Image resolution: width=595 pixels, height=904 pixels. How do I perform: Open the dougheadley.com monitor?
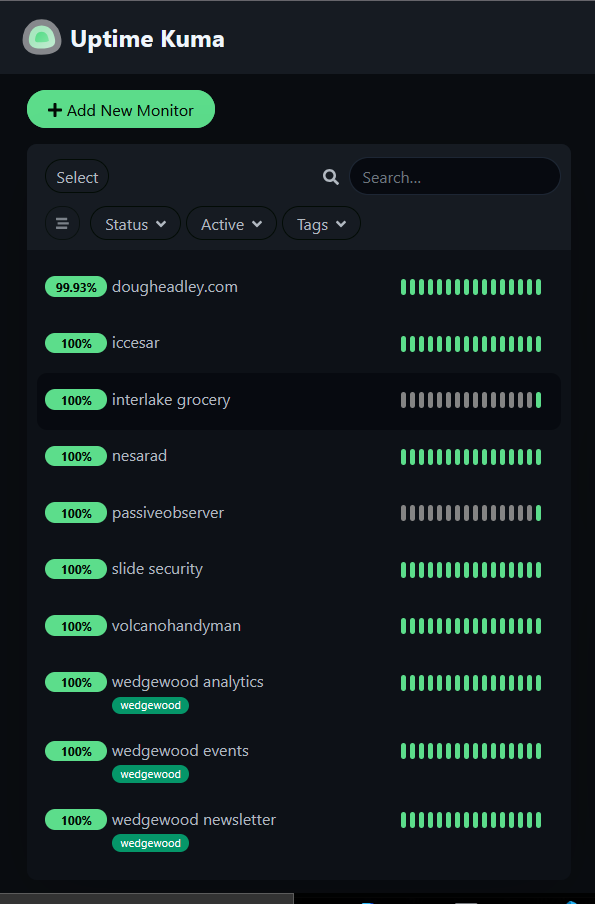pos(299,287)
